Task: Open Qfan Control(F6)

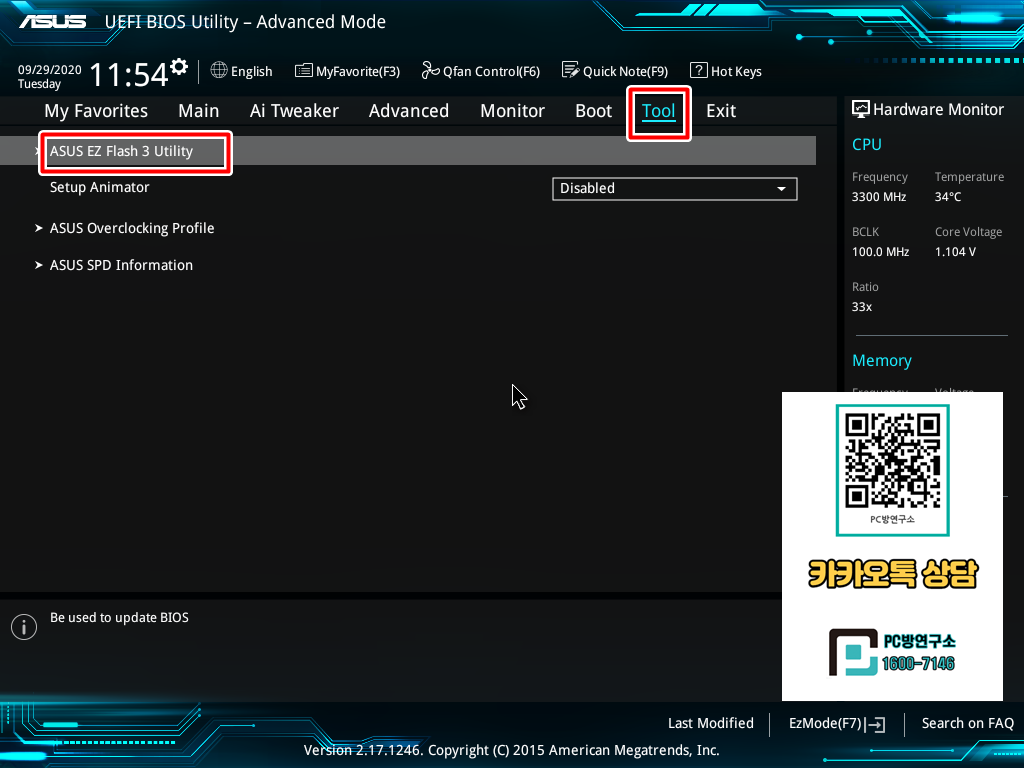Action: pyautogui.click(x=481, y=71)
